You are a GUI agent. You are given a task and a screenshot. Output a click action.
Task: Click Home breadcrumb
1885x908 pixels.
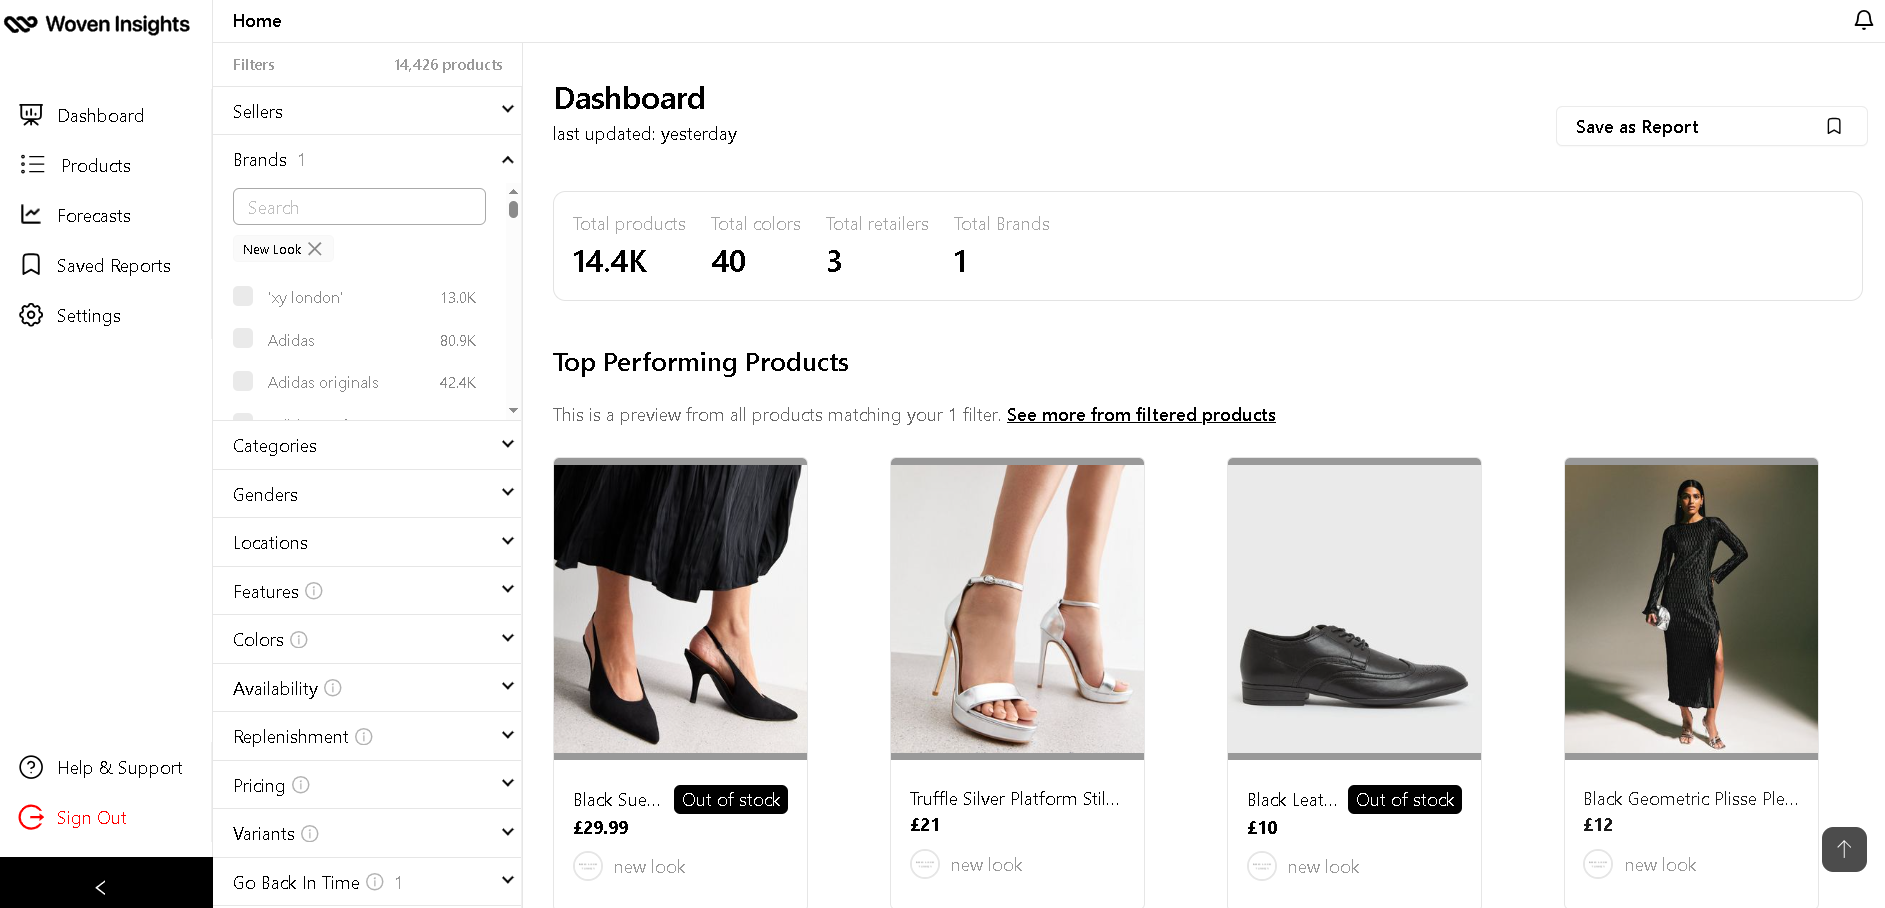point(257,20)
